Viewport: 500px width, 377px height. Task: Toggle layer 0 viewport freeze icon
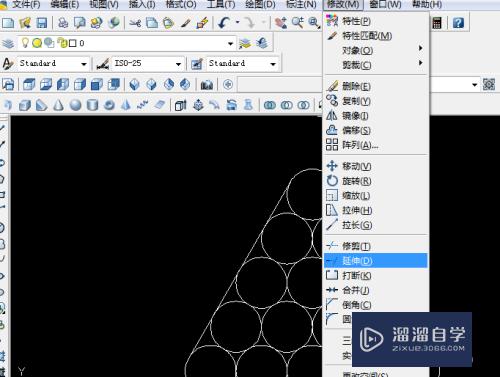click(49, 43)
